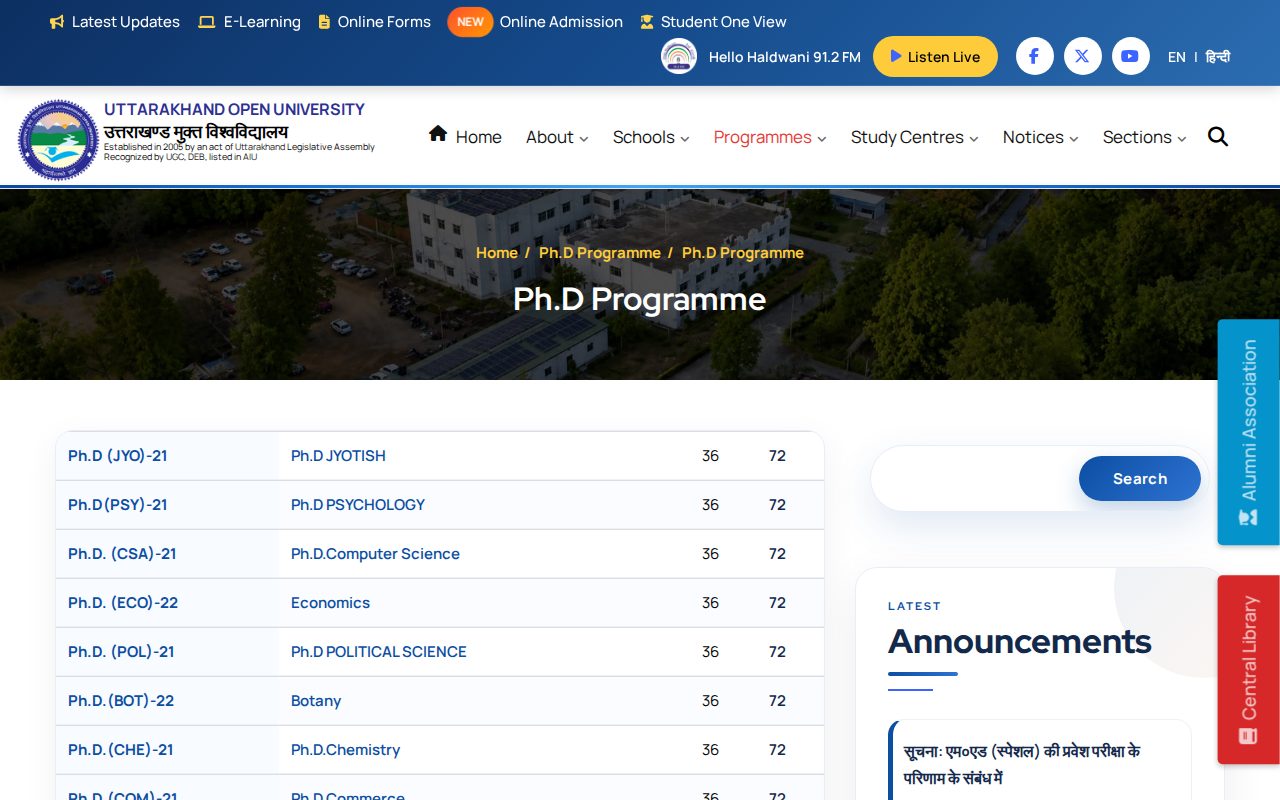
Task: Click the blue Search button
Action: pyautogui.click(x=1140, y=478)
